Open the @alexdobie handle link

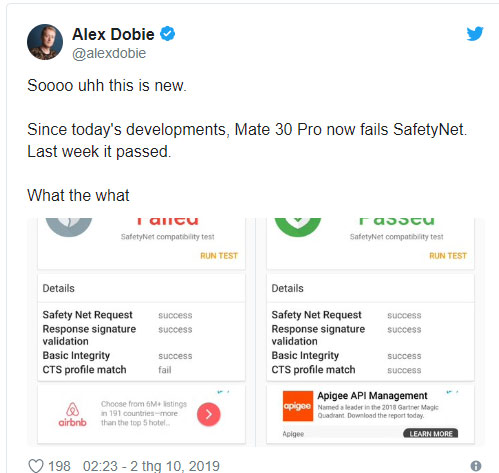pyautogui.click(x=109, y=53)
